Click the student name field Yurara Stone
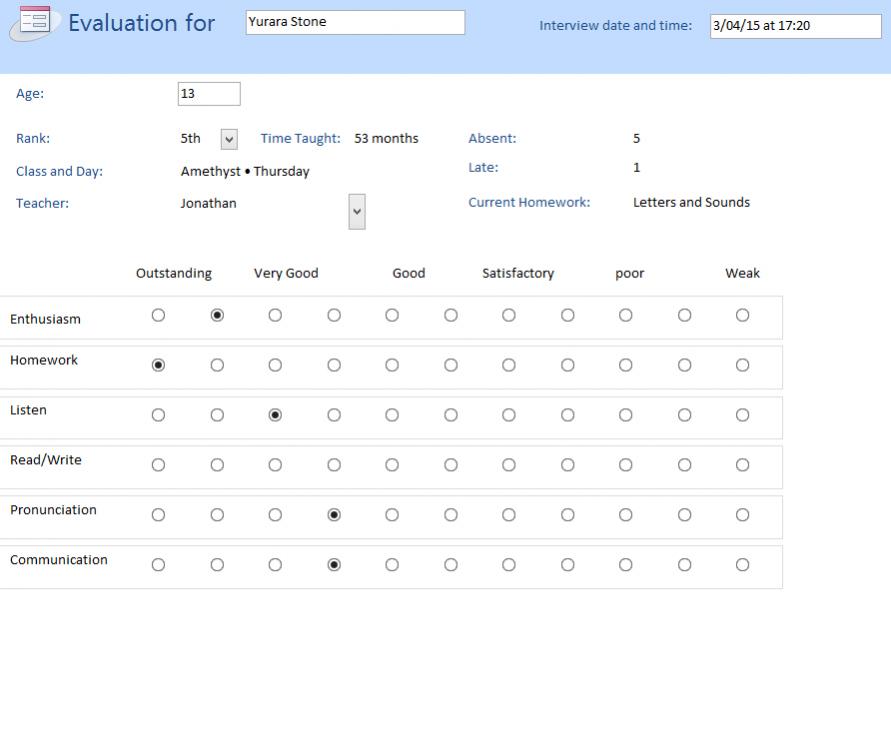Viewport: 891px width, 748px height. point(355,22)
